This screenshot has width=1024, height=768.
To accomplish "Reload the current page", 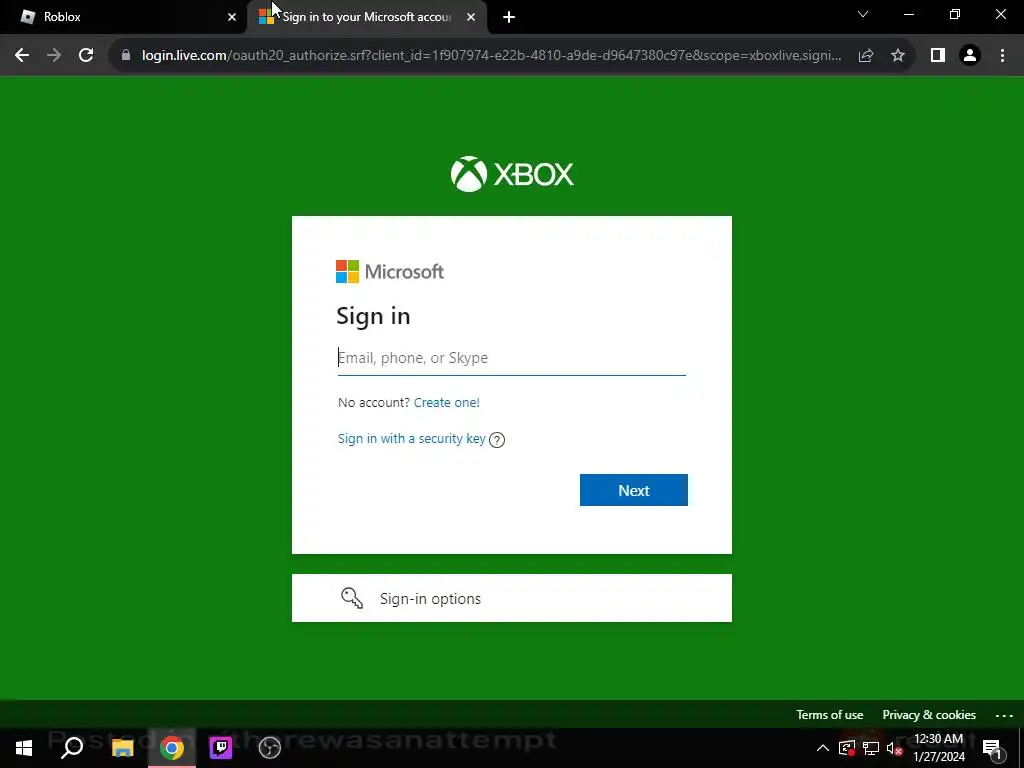I will click(86, 56).
